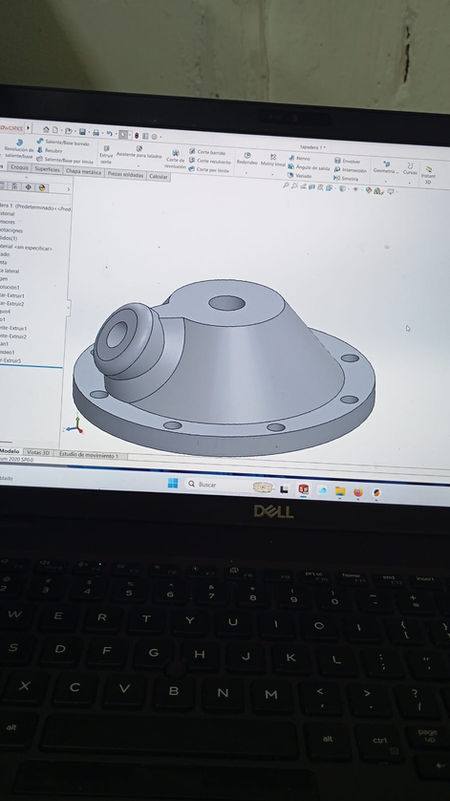
Task: Click the Windows Start button on the taskbar
Action: point(173,483)
